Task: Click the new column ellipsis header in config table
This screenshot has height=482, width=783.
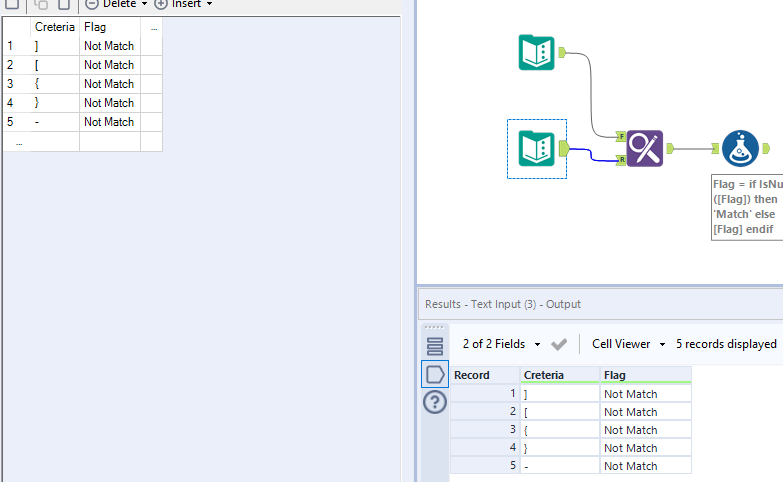Action: (x=152, y=27)
